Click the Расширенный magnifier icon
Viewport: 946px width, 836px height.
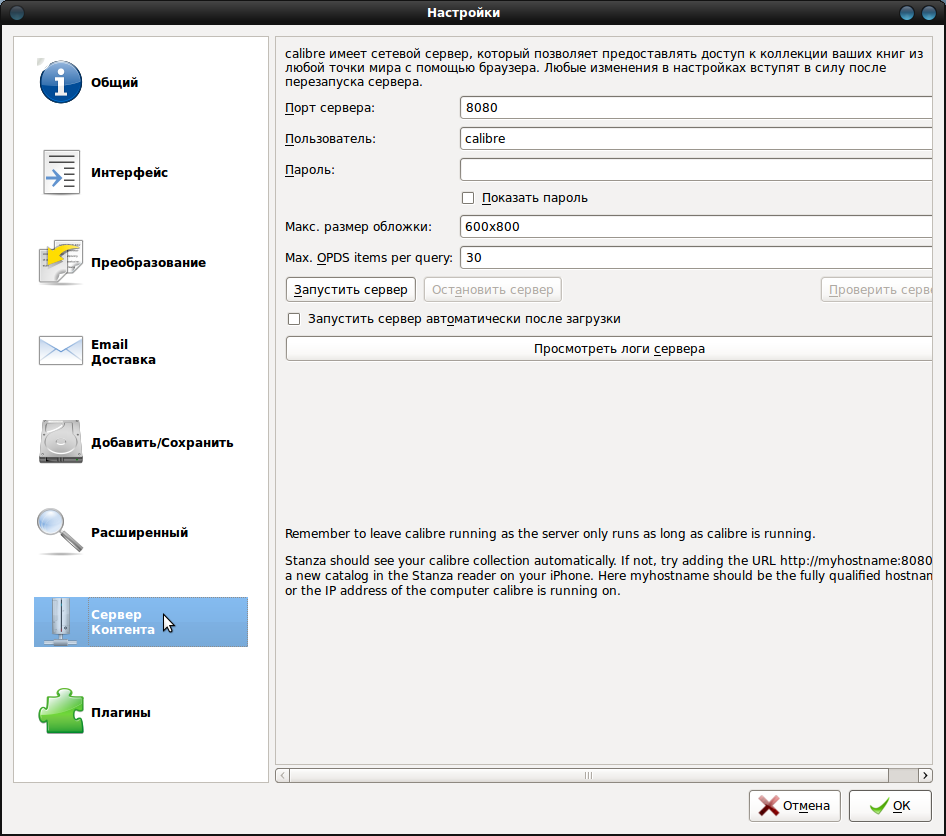(60, 532)
